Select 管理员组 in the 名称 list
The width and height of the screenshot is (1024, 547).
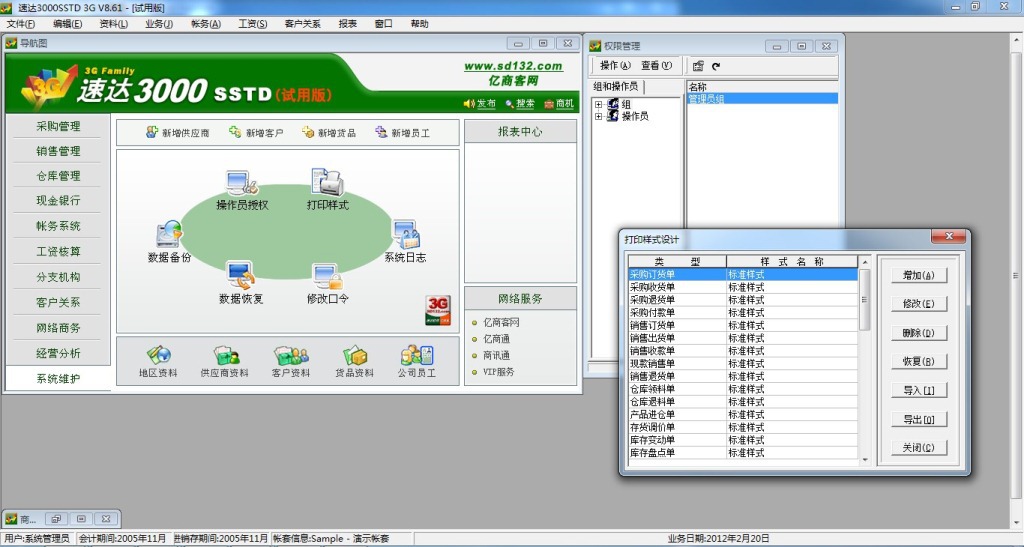[762, 99]
